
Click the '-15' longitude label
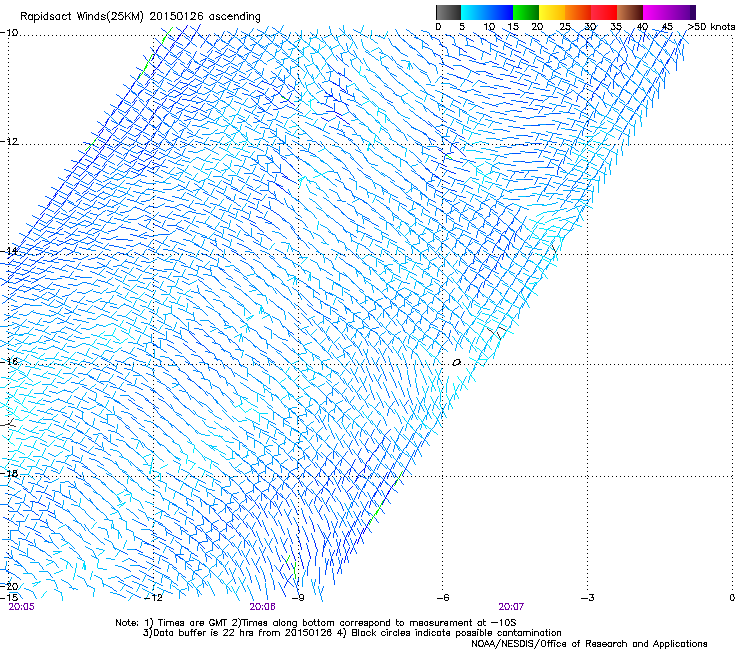(x=10, y=597)
